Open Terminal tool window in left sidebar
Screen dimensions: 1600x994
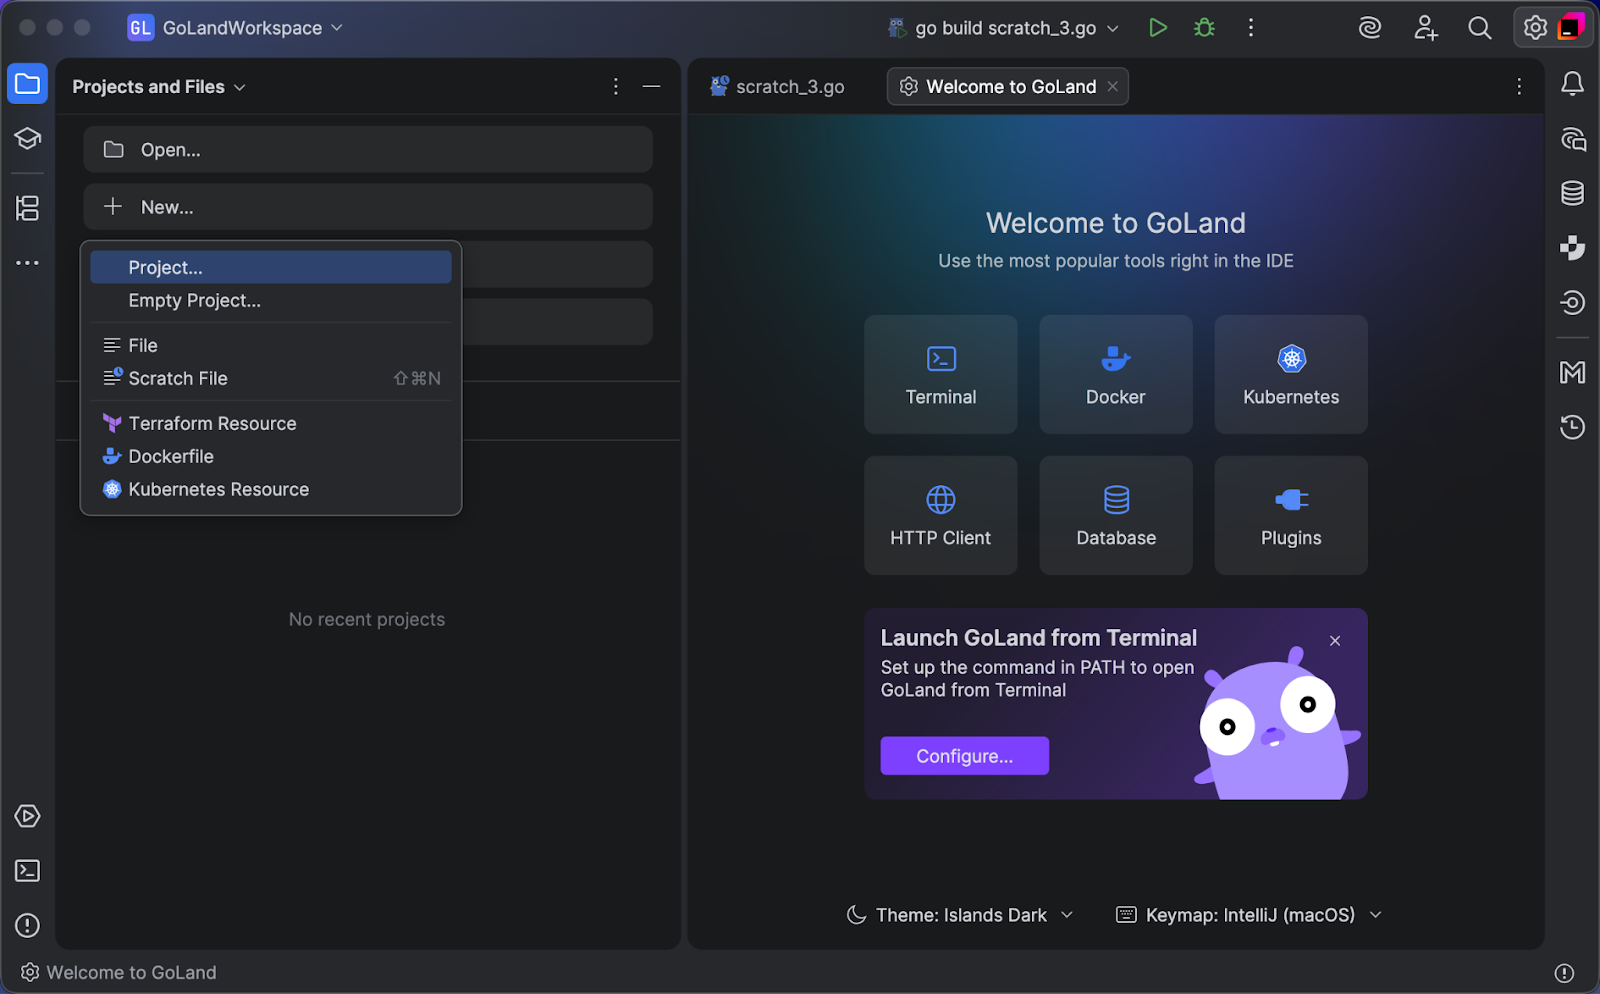[x=27, y=871]
